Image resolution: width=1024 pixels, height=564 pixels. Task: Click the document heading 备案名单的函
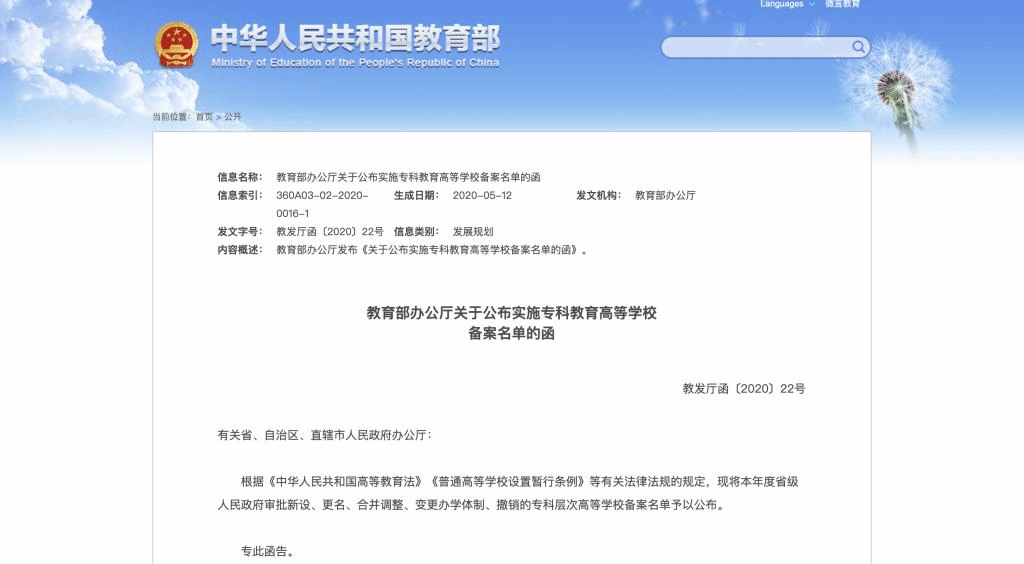click(511, 334)
